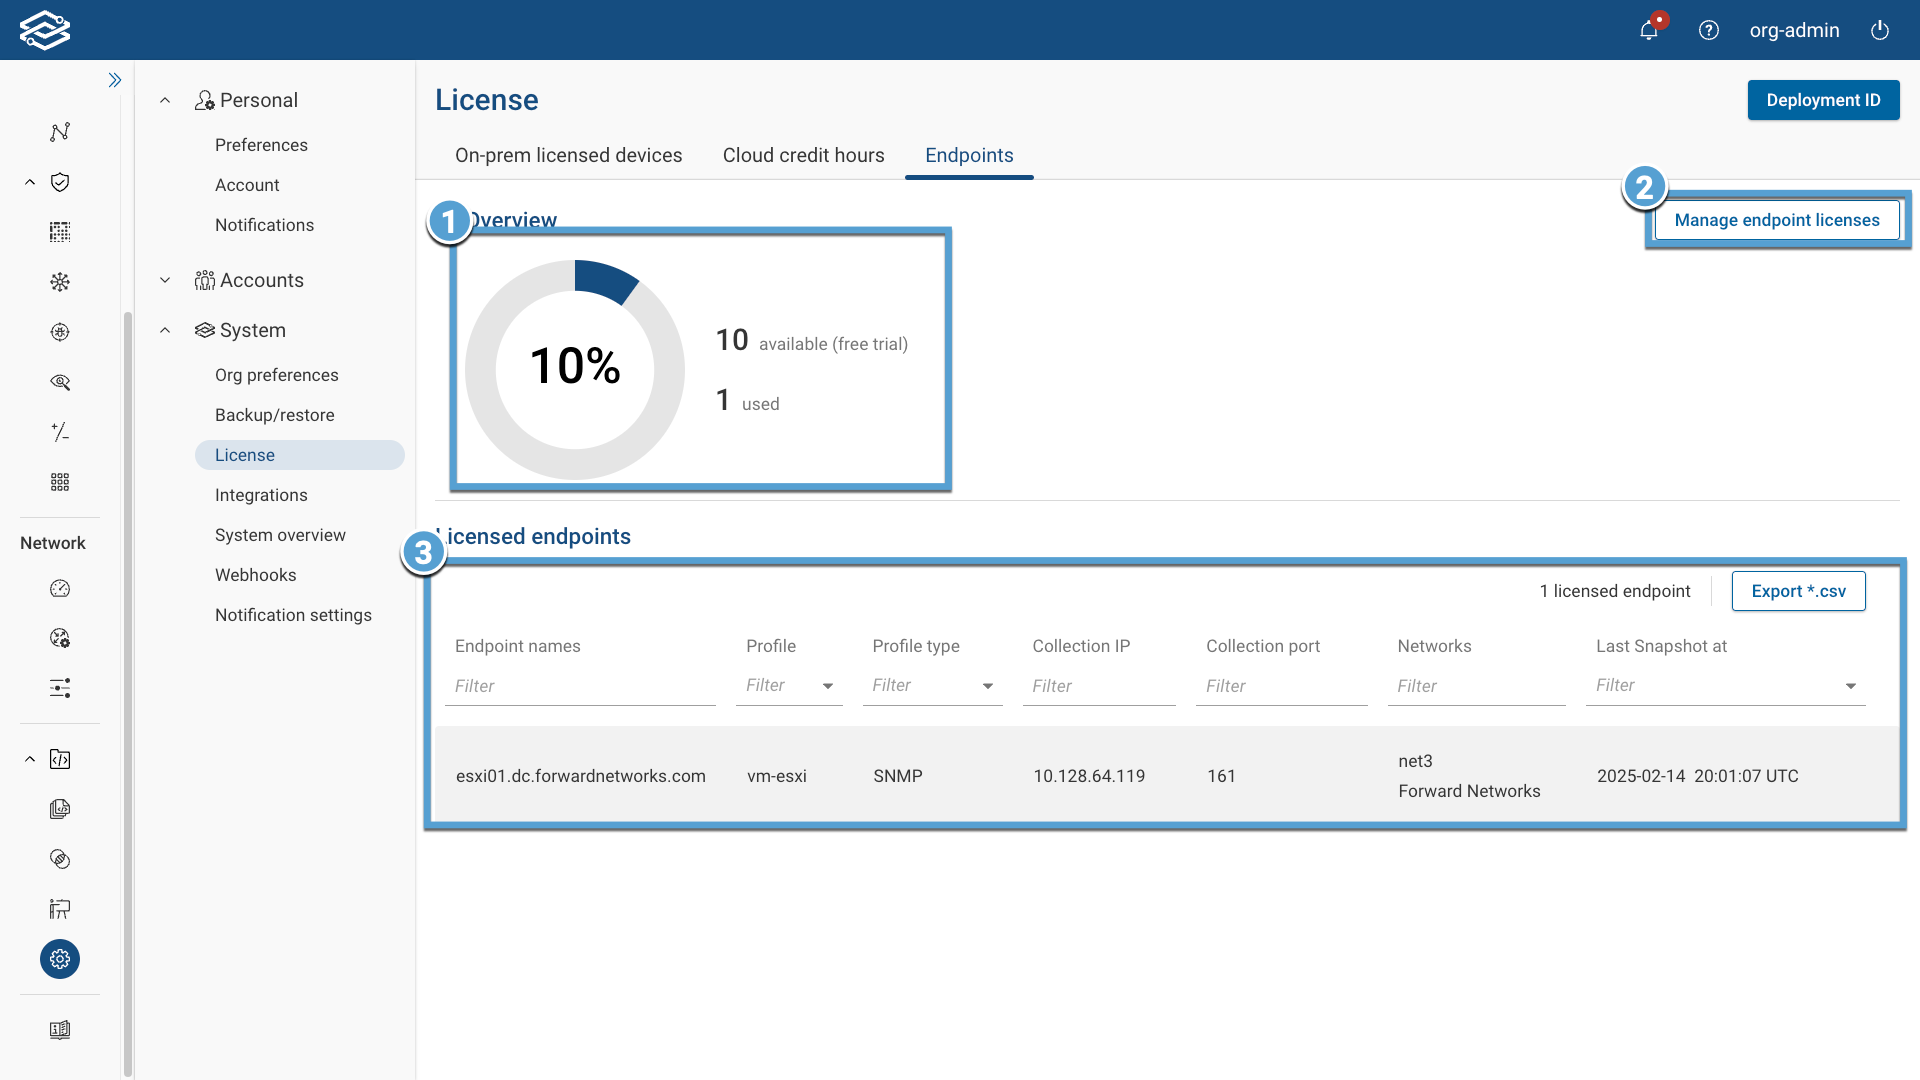Click the Forward Networks logo
This screenshot has height=1080, width=1920.
(x=45, y=30)
